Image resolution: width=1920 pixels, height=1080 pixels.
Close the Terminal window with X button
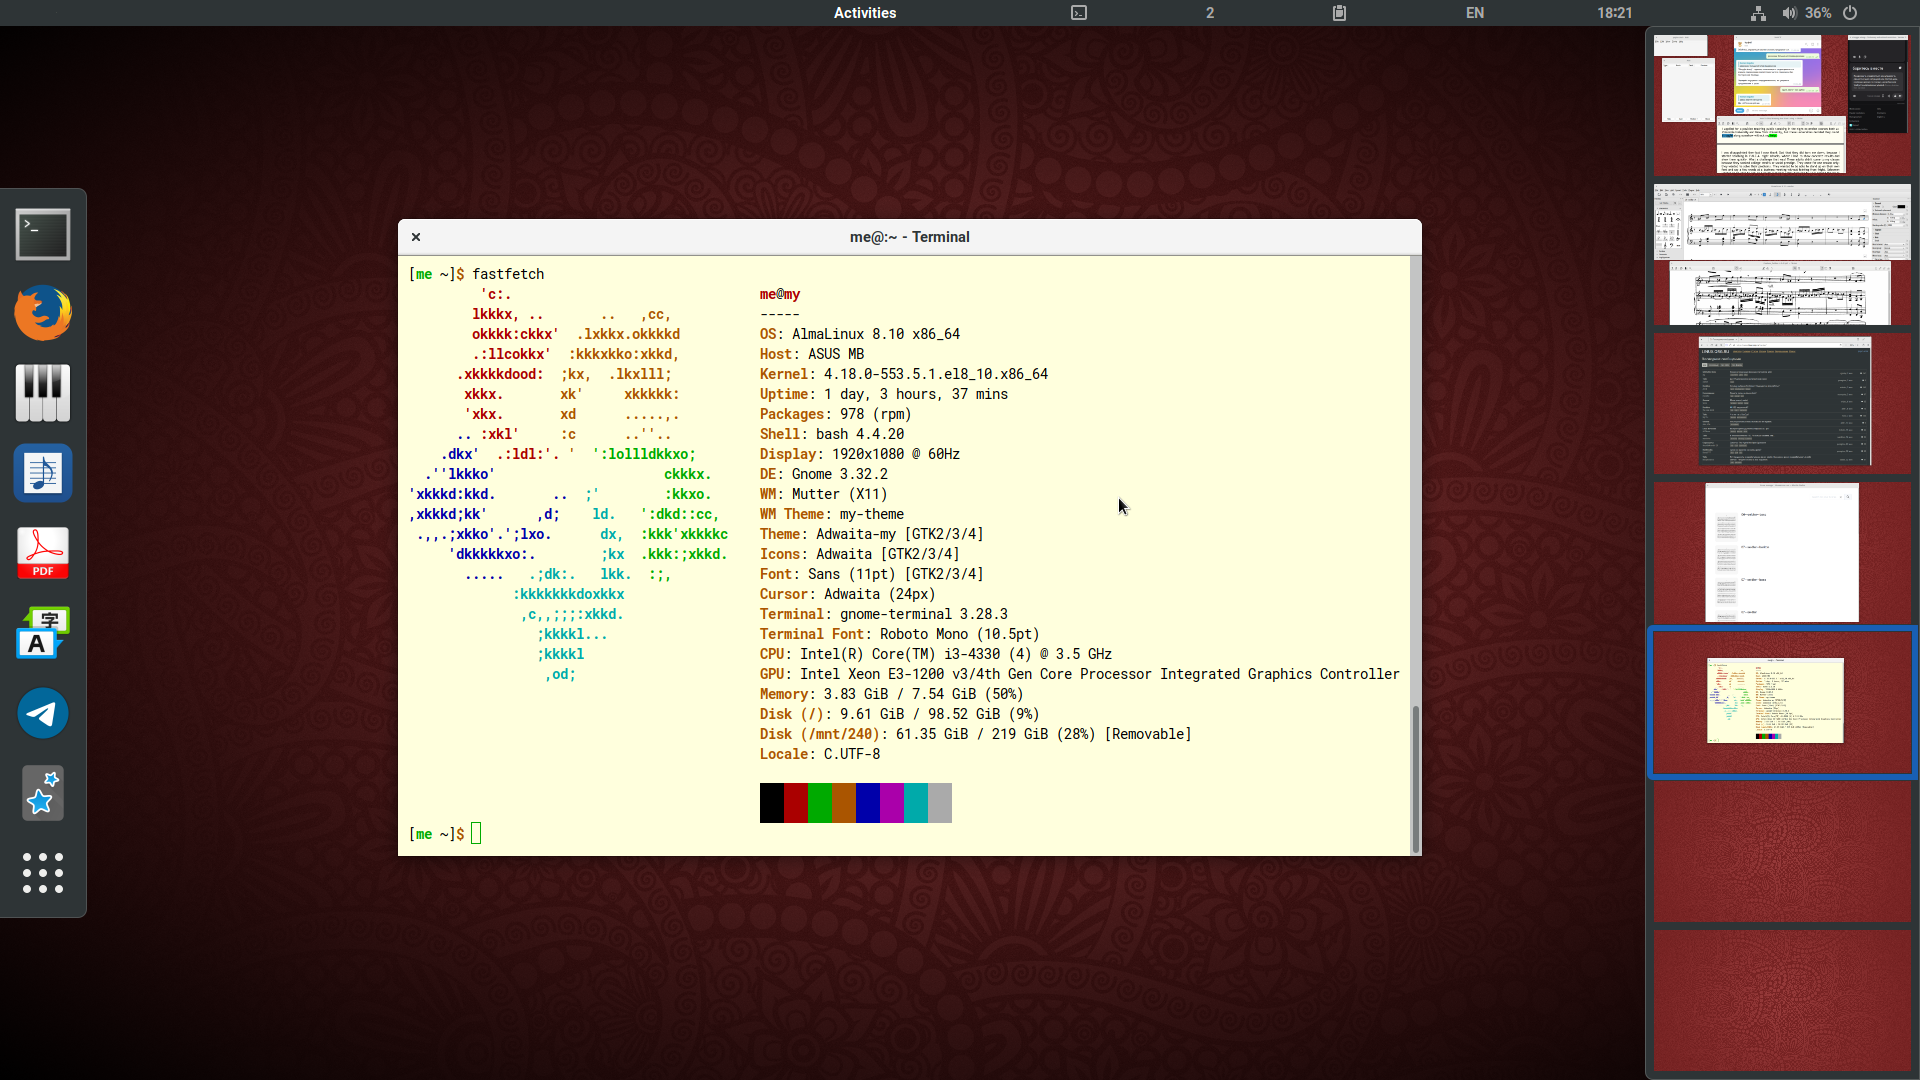pyautogui.click(x=416, y=237)
